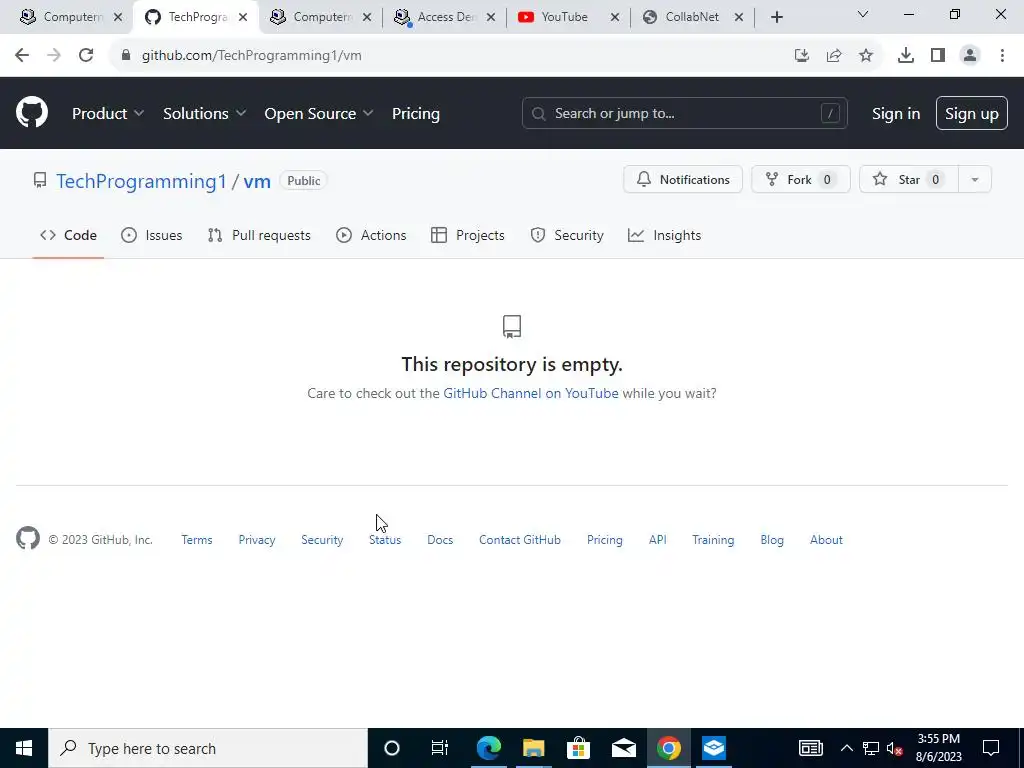Click the address bar URL
Screen dimensions: 1024x768
pos(251,56)
